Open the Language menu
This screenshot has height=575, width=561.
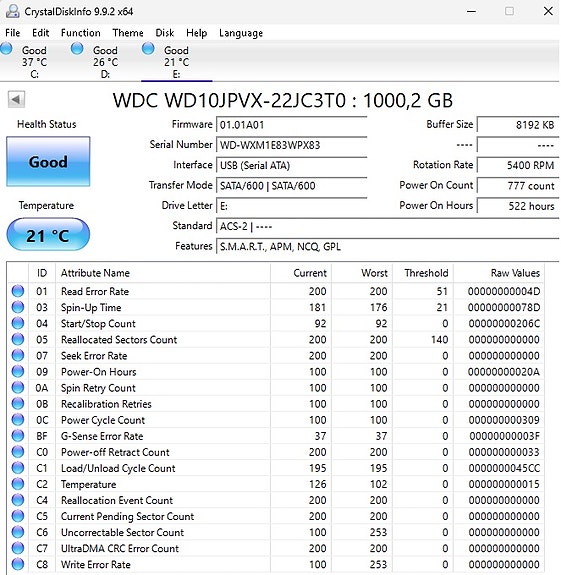tap(241, 33)
